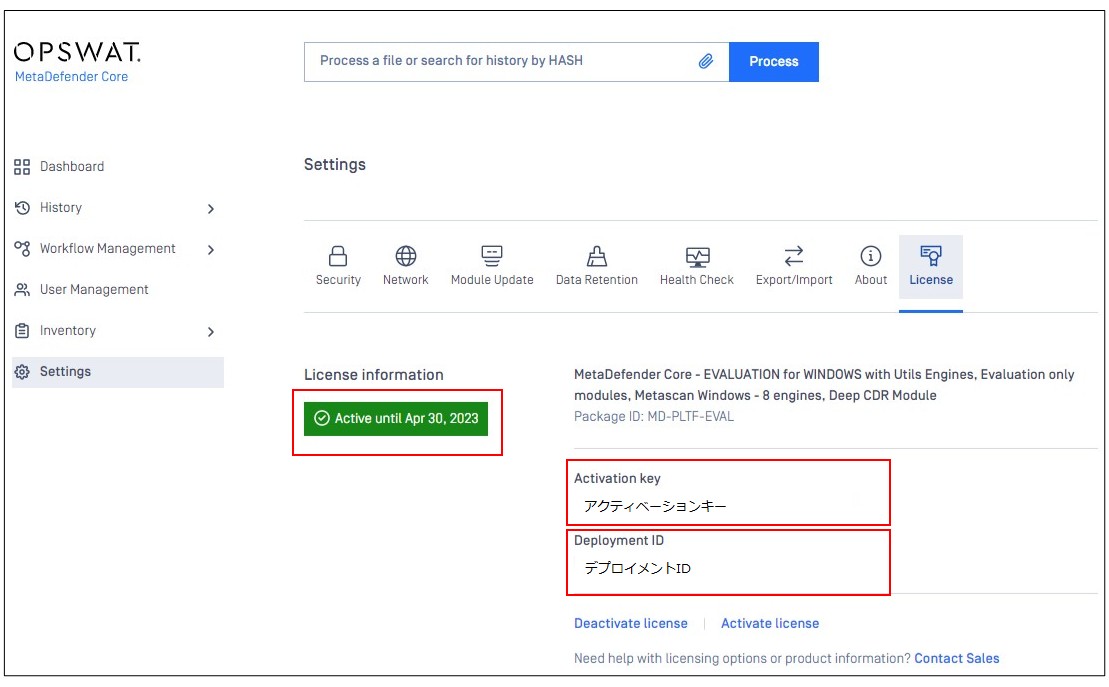
Task: Click the MetaDefender Core title link
Action: click(x=71, y=77)
